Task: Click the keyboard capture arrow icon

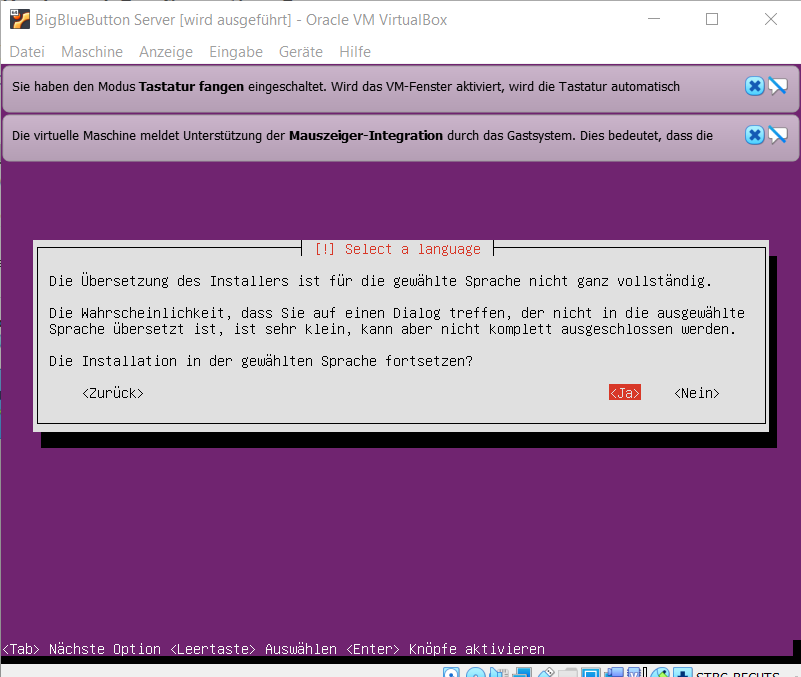Action: (x=682, y=672)
